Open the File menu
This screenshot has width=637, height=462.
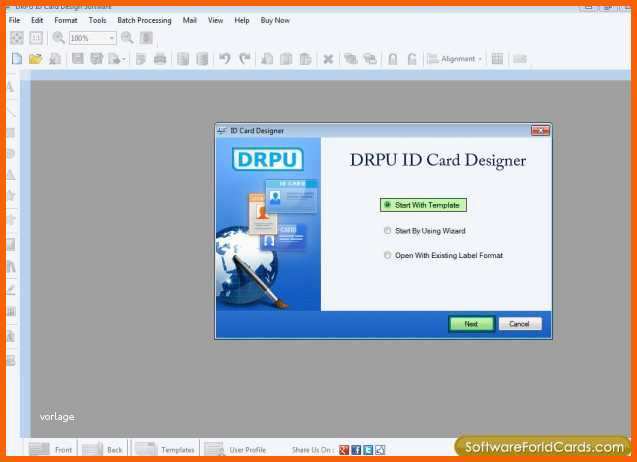point(14,20)
